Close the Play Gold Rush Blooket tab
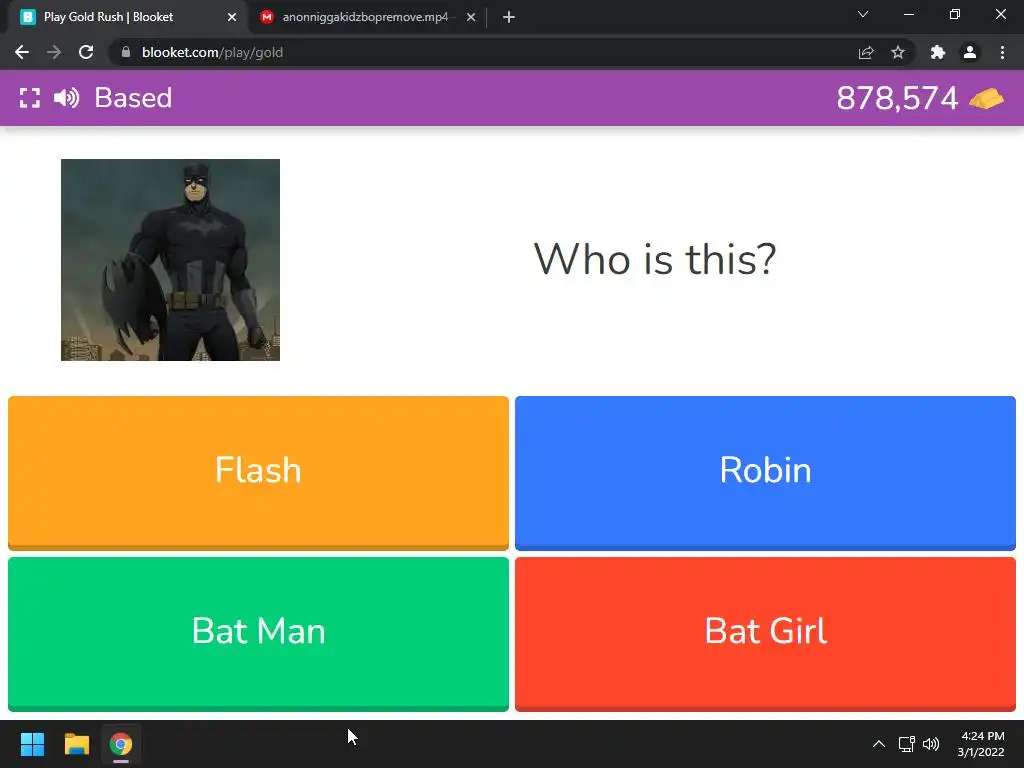The image size is (1024, 768). pyautogui.click(x=232, y=17)
